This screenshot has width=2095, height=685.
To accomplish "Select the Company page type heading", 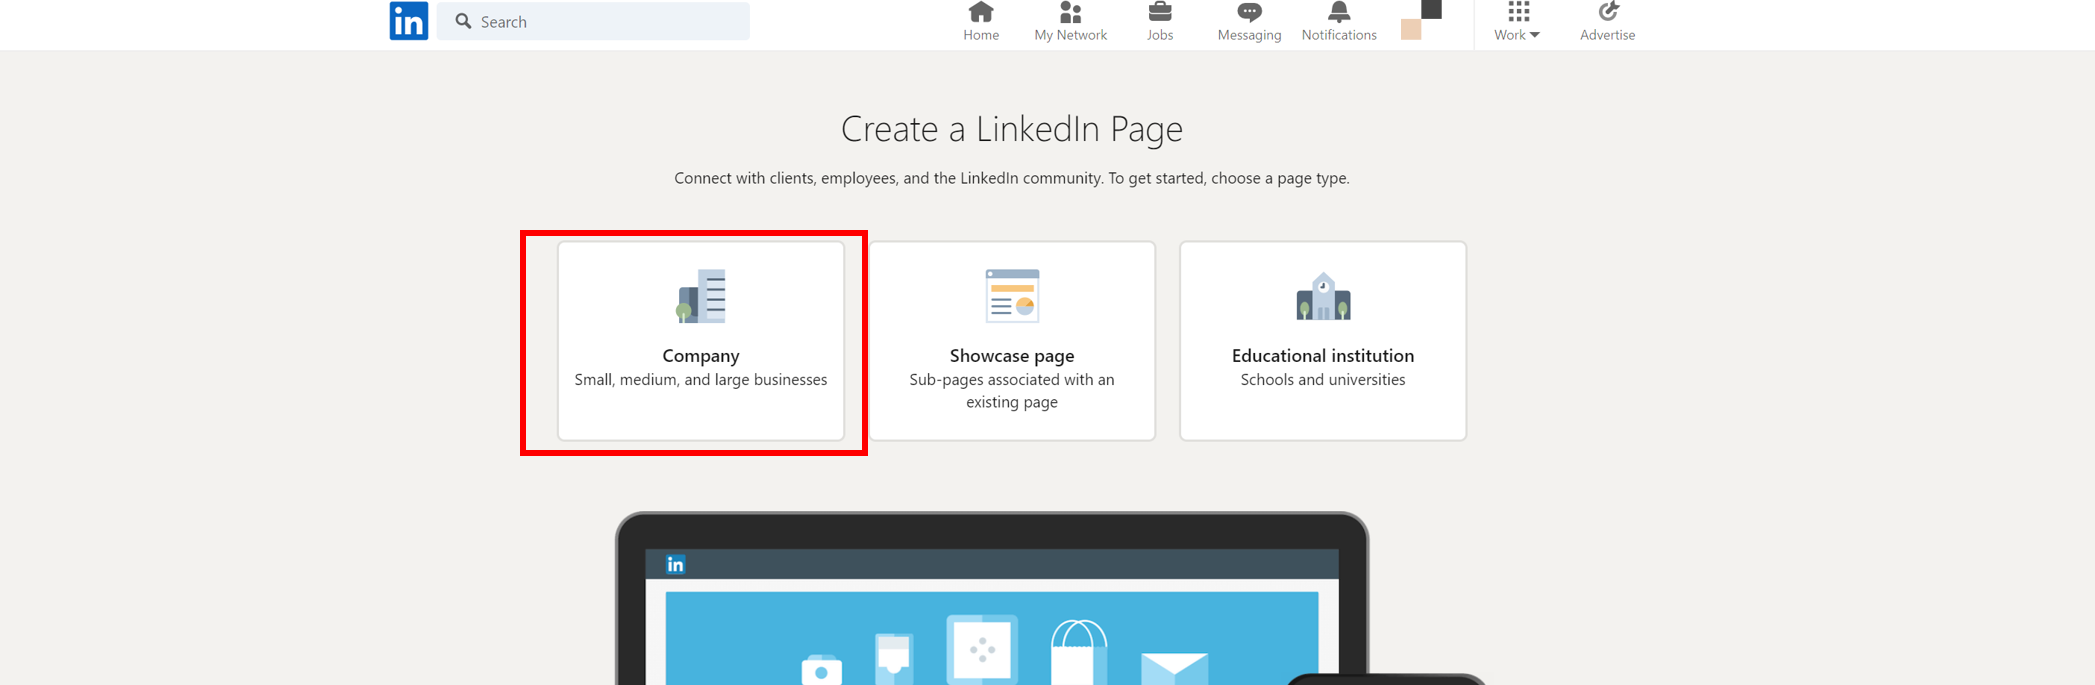I will 701,355.
